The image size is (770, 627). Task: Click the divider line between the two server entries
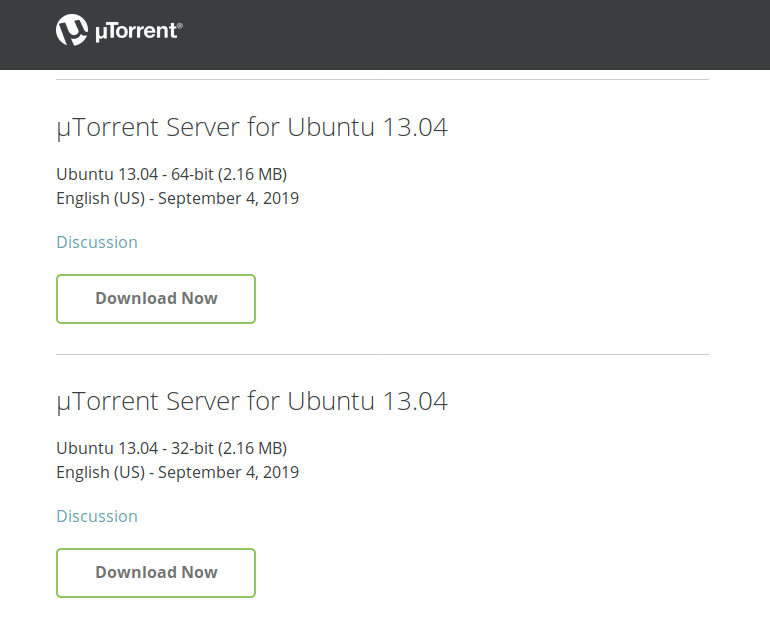382,354
